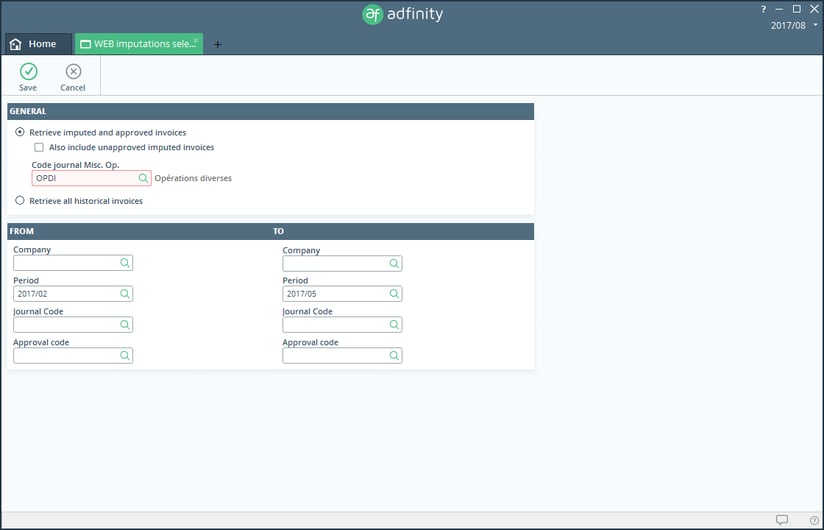Select Retrieve imputed and approved invoices
The height and width of the screenshot is (530, 824).
click(x=20, y=132)
